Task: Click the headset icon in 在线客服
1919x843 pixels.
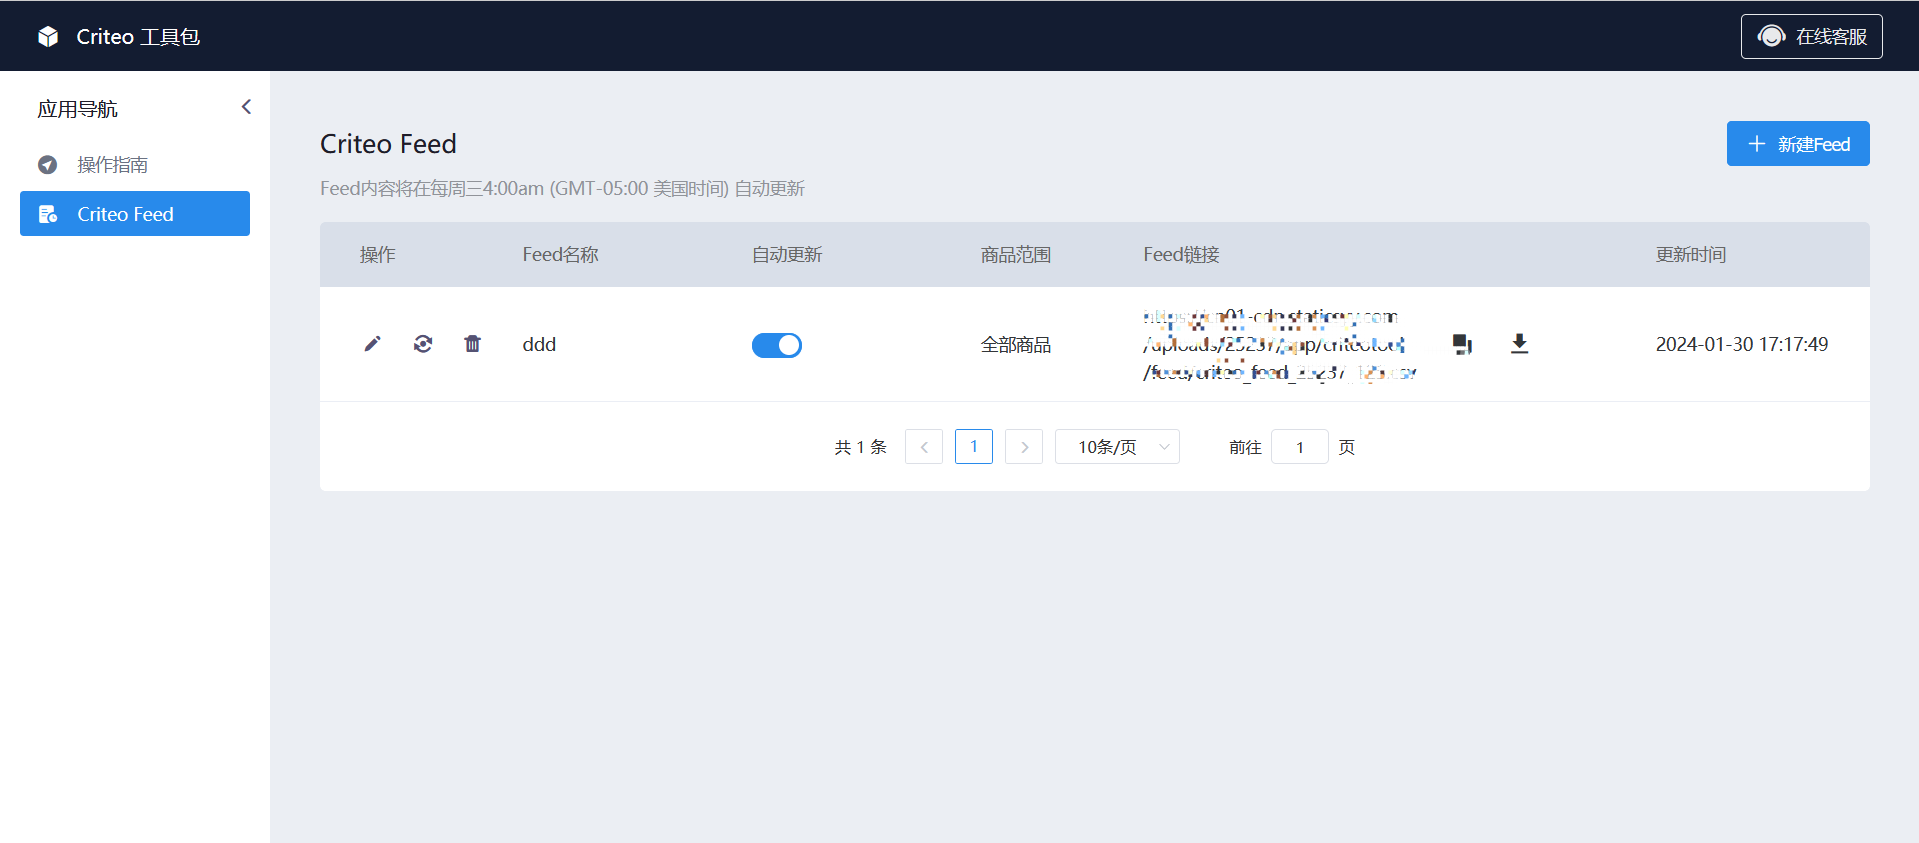Action: 1771,36
